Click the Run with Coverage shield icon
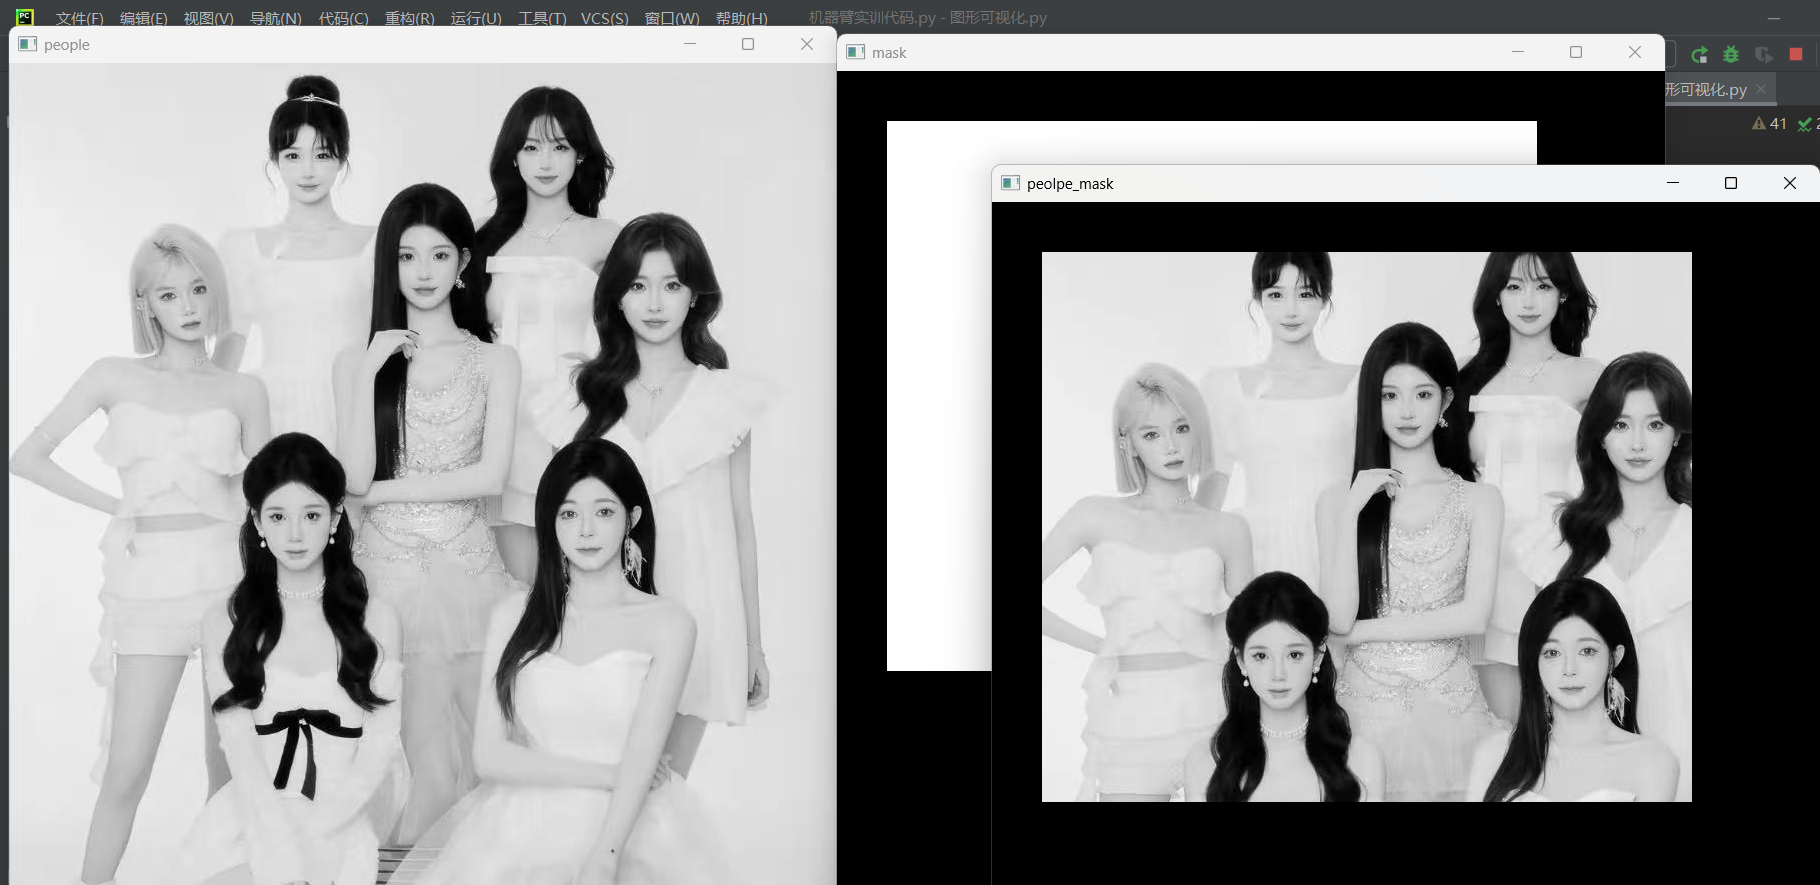 click(x=1763, y=54)
